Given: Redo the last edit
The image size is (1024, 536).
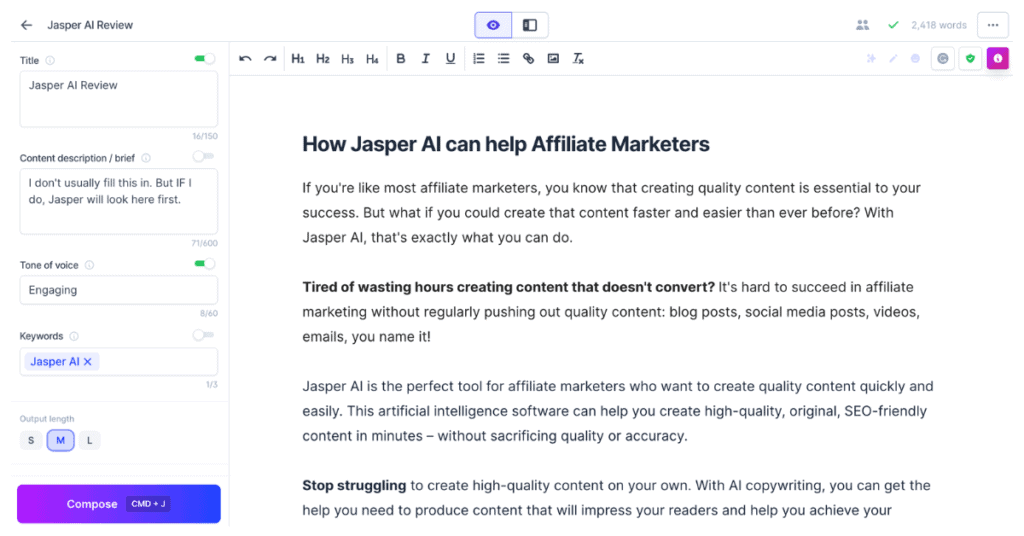Looking at the screenshot, I should coord(270,59).
